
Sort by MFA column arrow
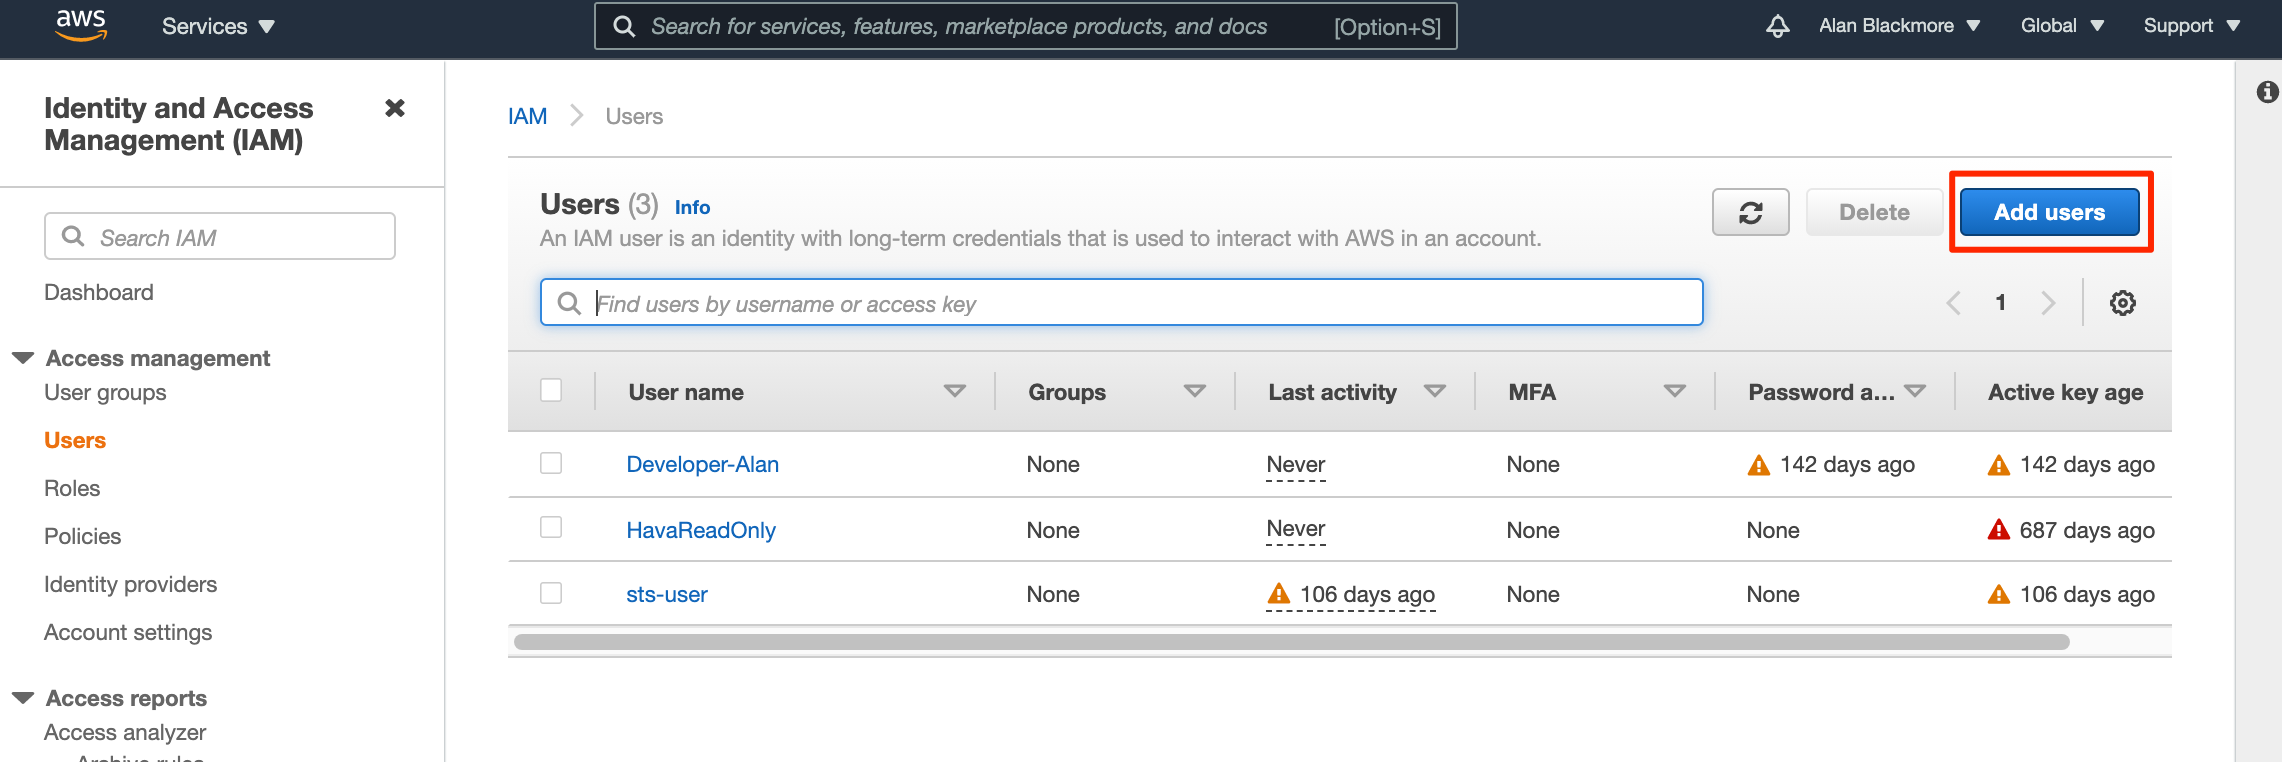tap(1674, 391)
